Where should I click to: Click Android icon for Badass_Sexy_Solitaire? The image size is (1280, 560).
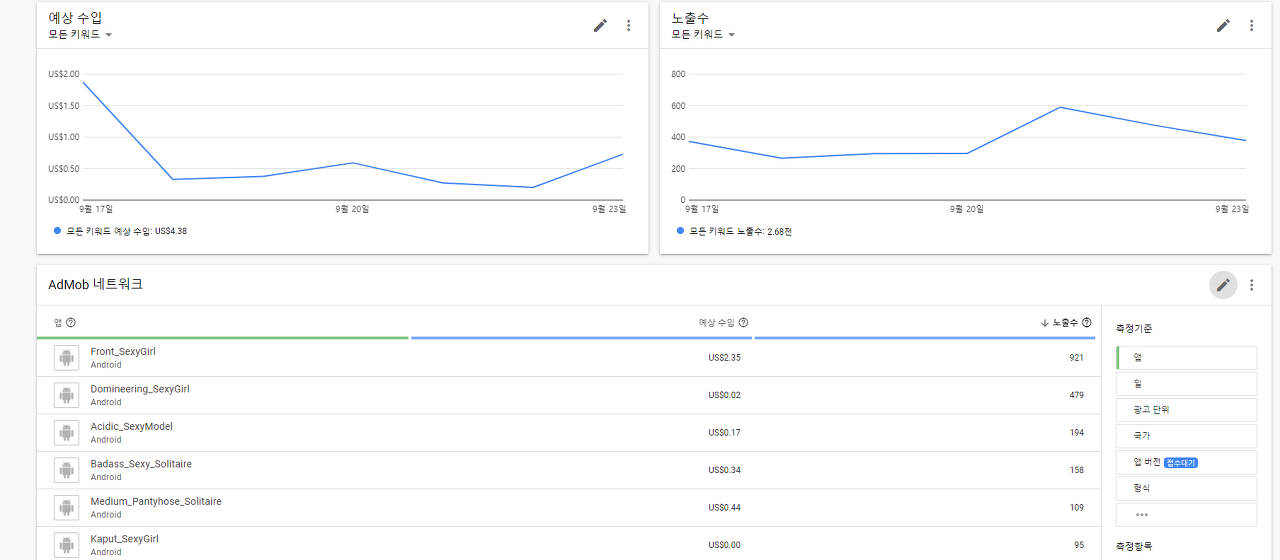click(x=67, y=470)
